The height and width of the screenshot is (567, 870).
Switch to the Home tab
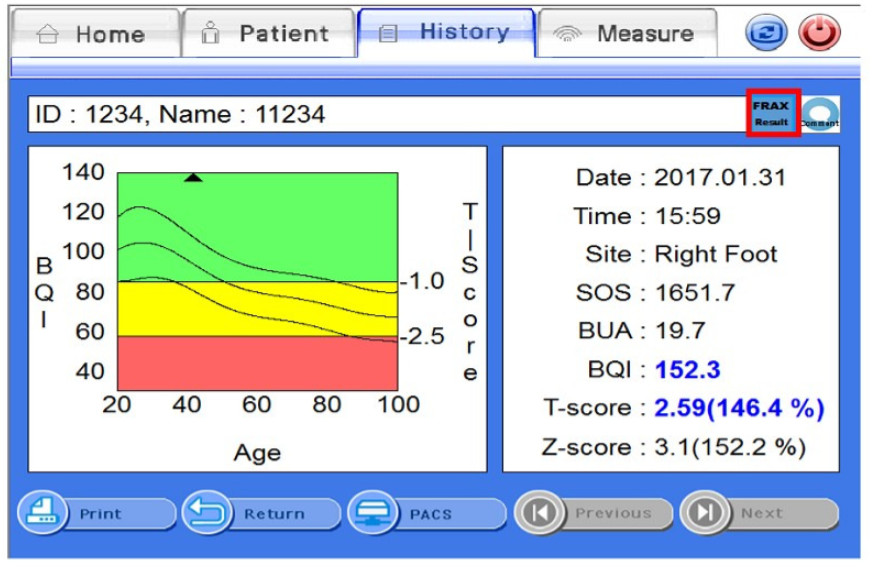(x=93, y=34)
